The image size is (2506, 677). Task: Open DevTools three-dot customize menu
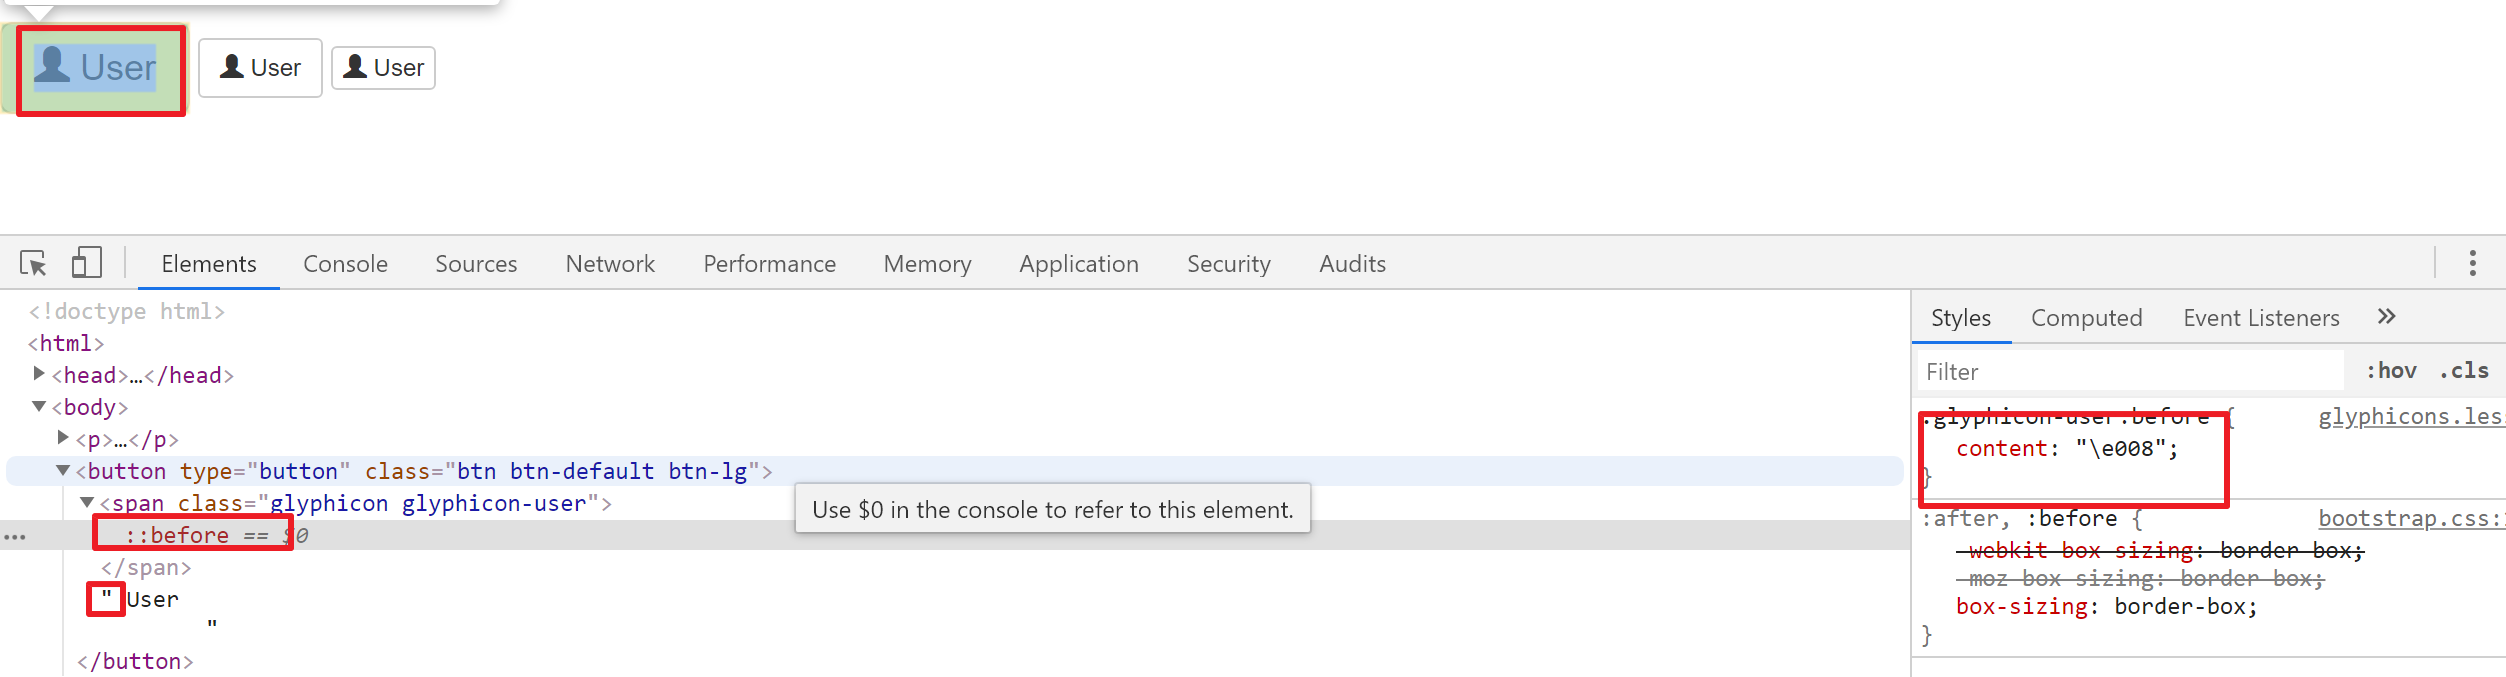(x=2472, y=263)
